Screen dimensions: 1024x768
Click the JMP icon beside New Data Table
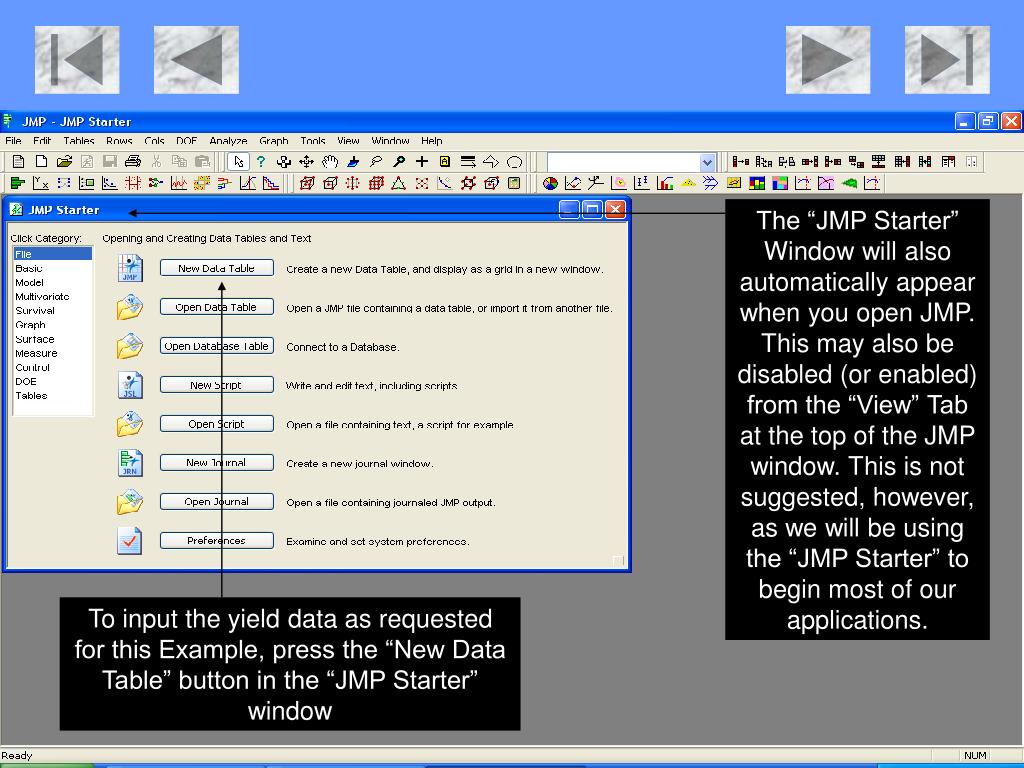click(130, 268)
